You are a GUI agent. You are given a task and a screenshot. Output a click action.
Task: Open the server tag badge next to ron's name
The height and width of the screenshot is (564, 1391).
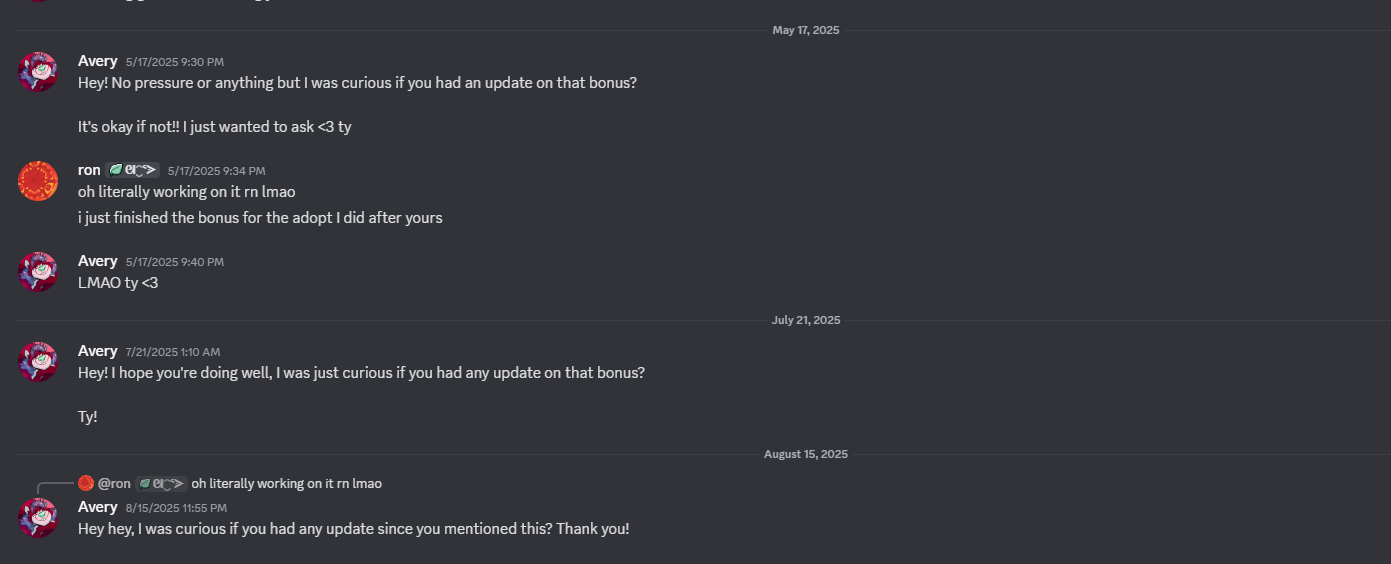(x=133, y=171)
